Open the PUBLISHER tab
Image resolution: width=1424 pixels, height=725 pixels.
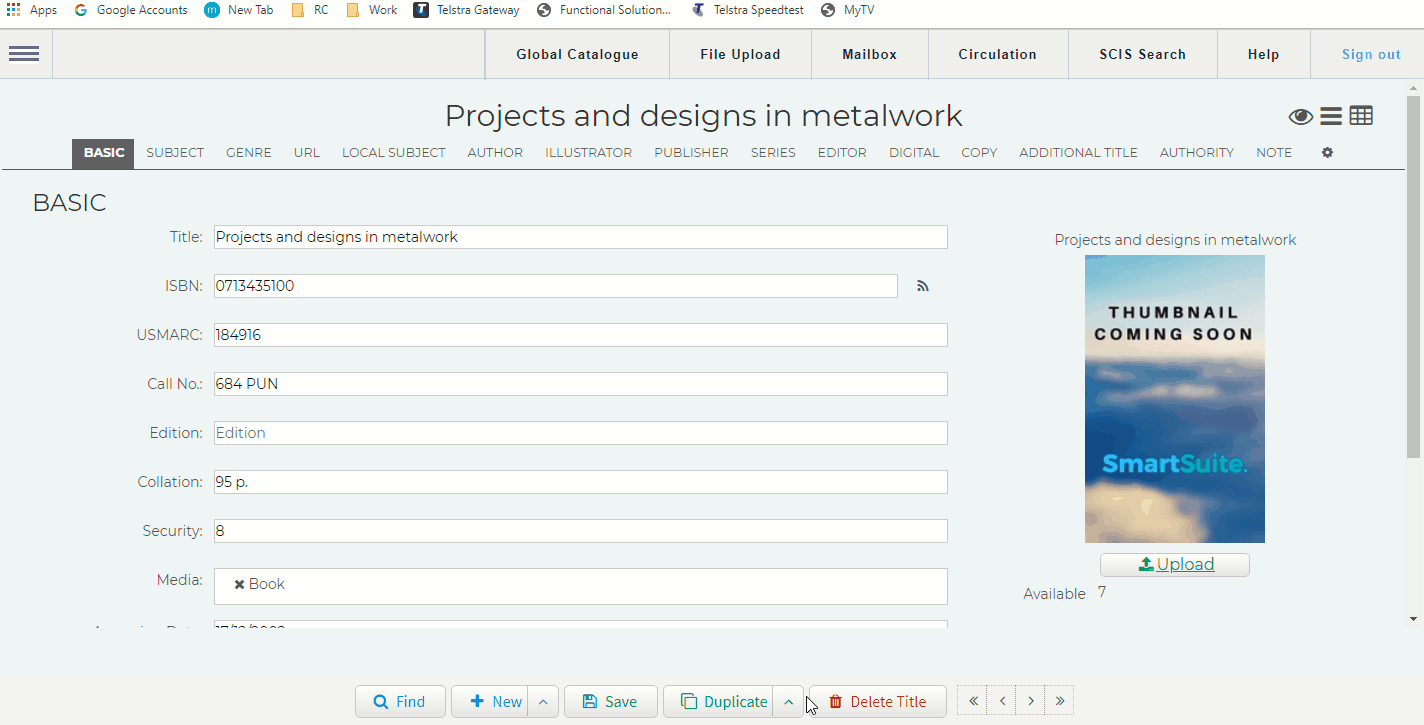691,153
